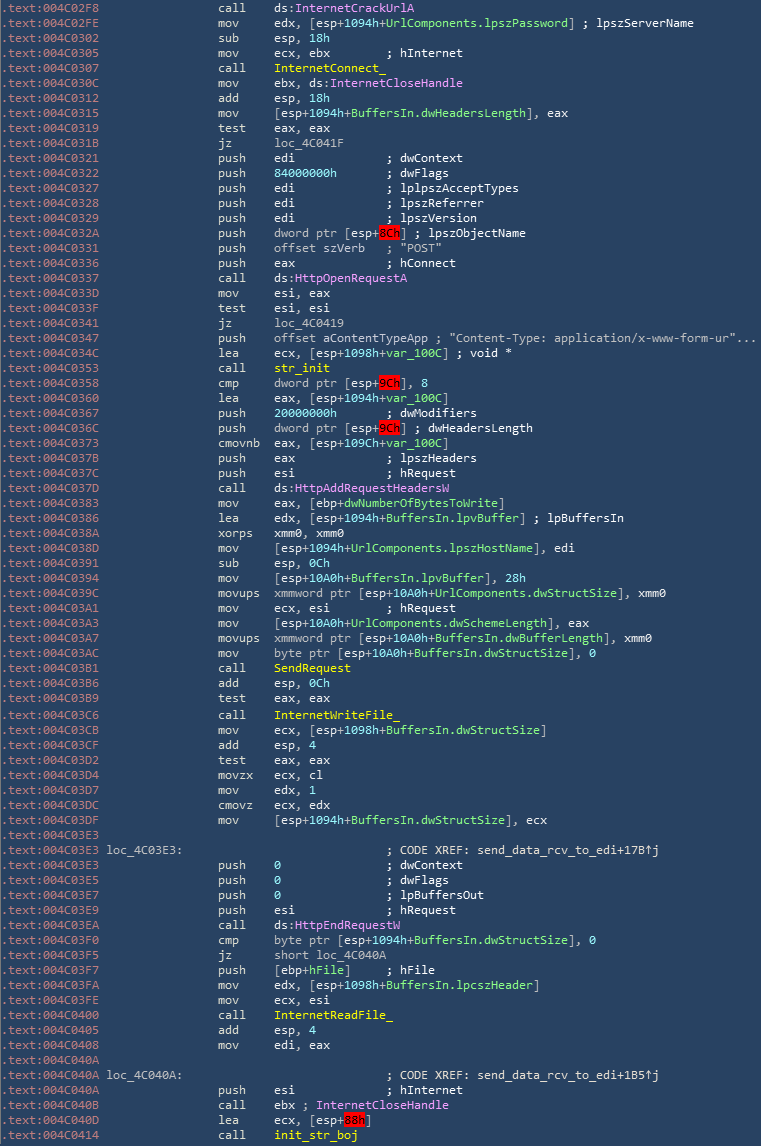Image resolution: width=761 pixels, height=1146 pixels.
Task: Go to the str_init function
Action: coord(301,368)
